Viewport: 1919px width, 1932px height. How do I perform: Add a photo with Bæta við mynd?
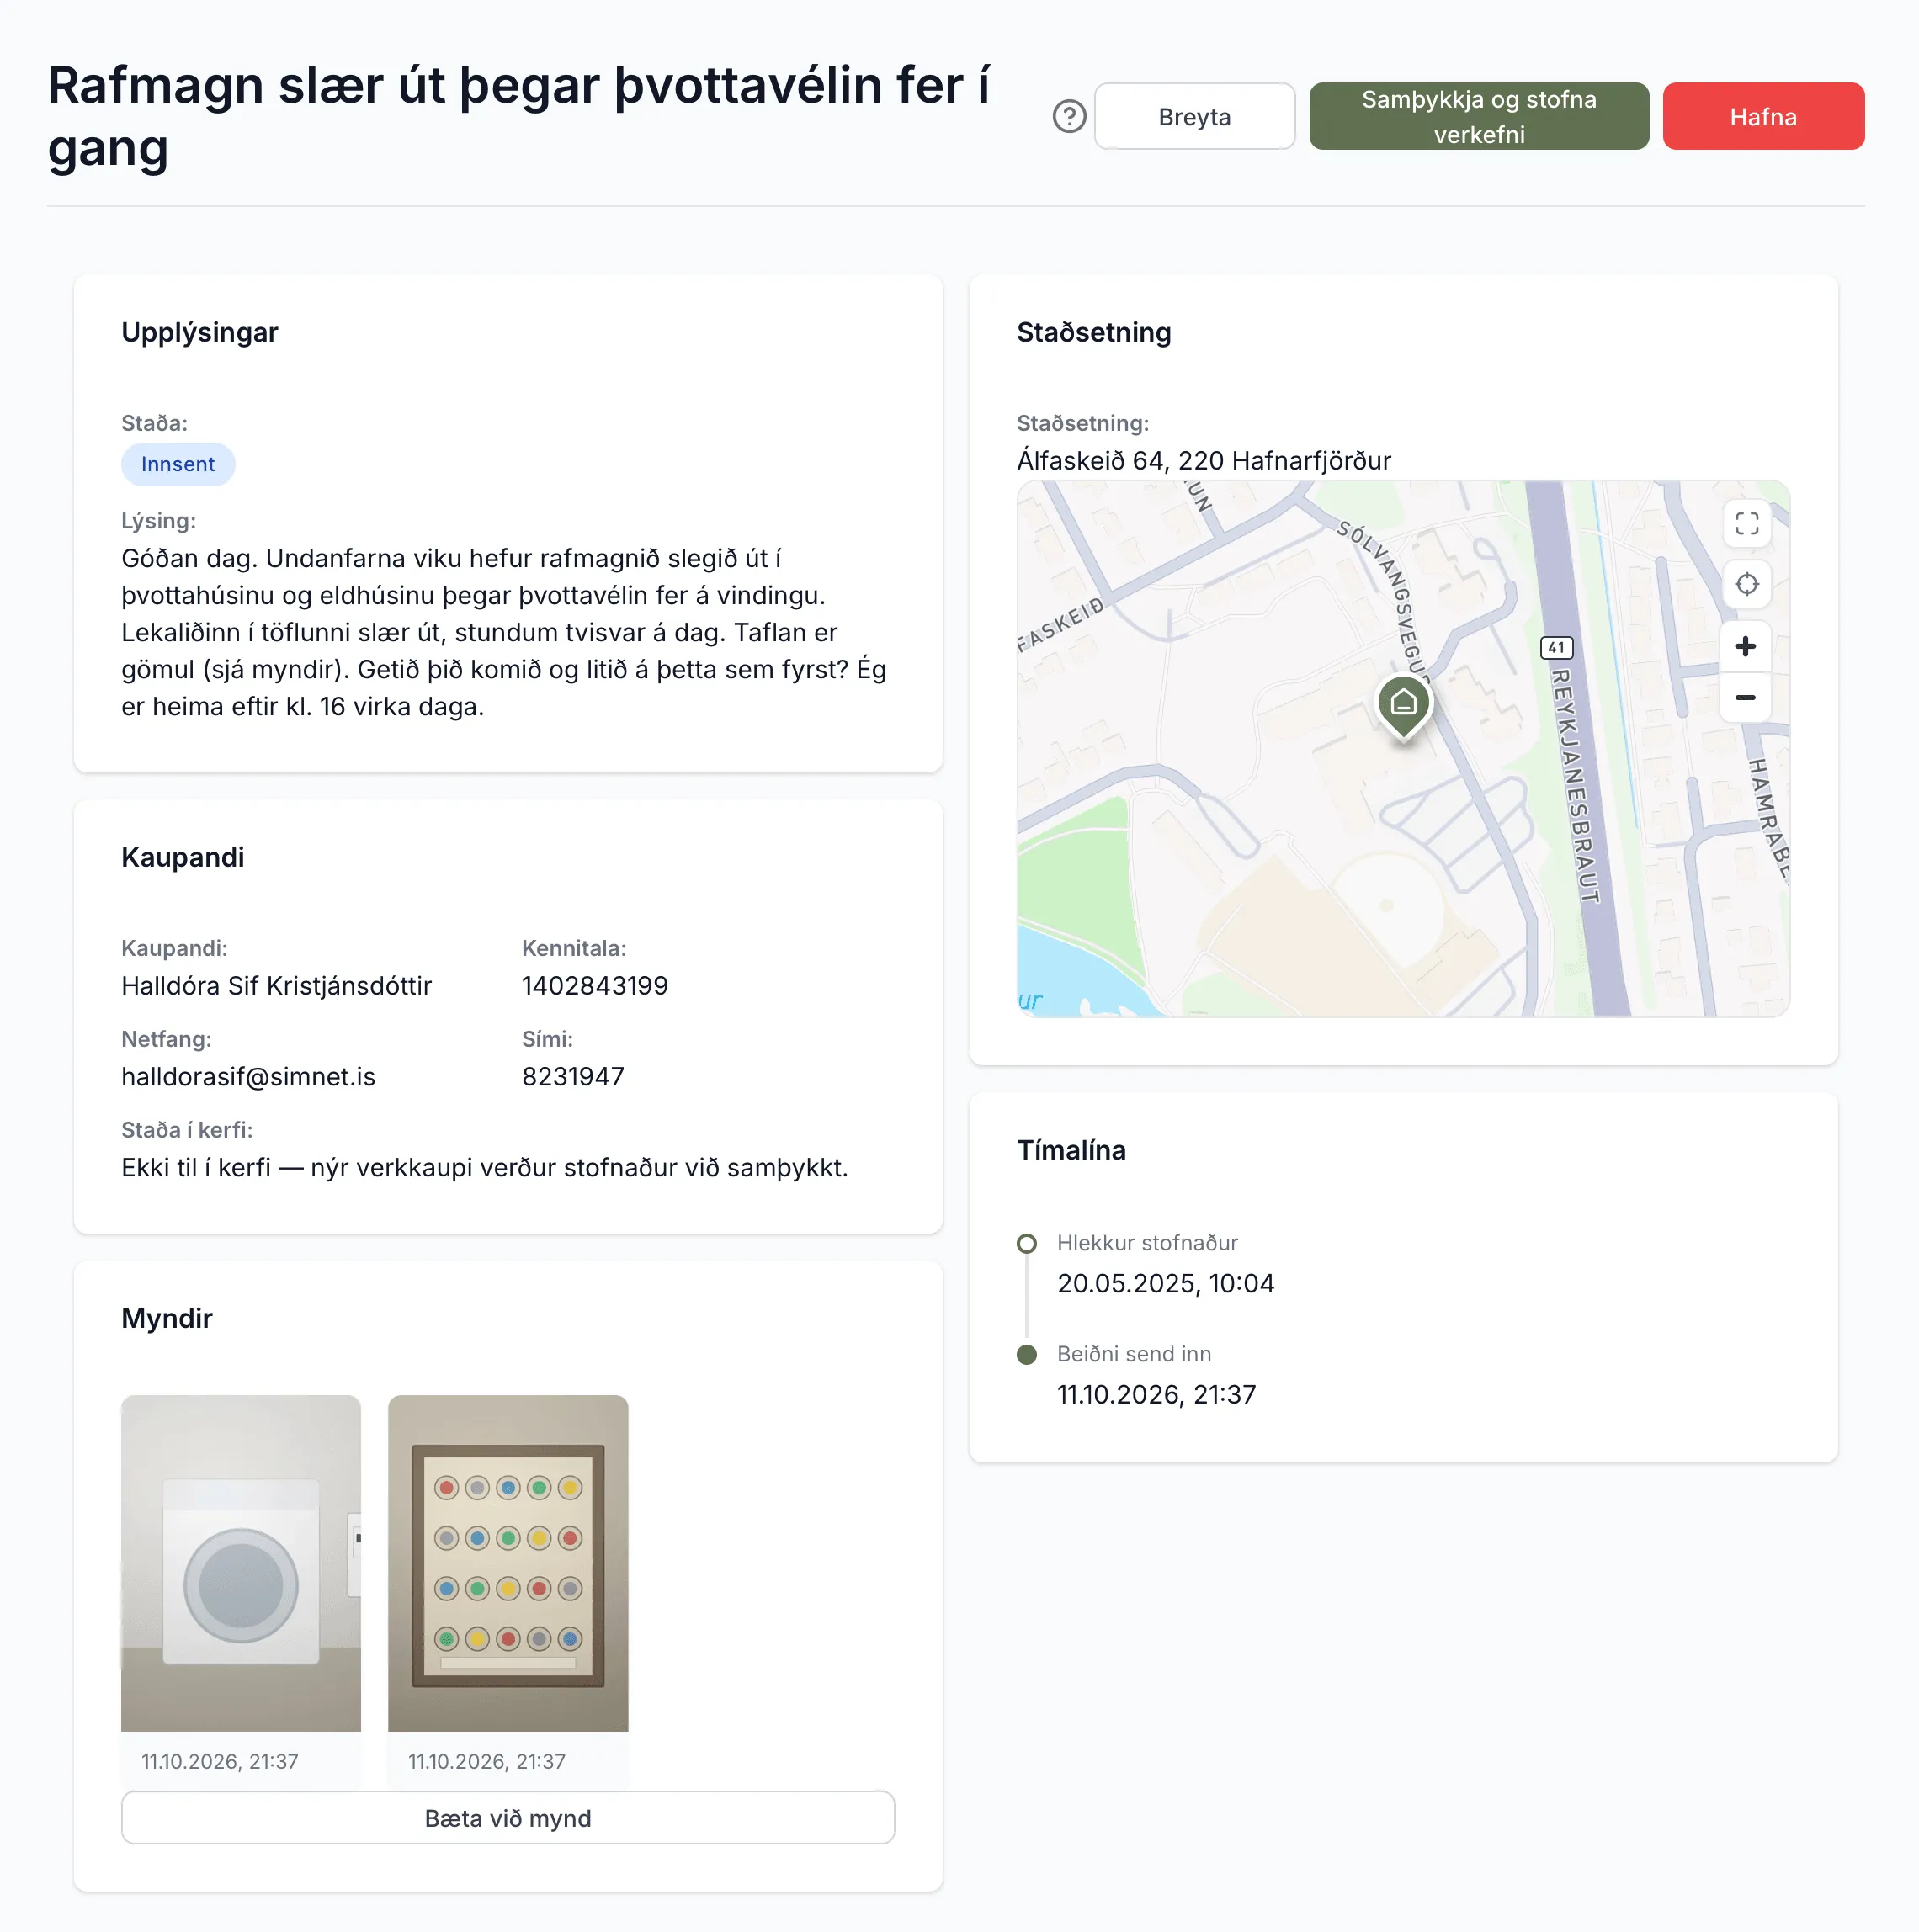point(508,1818)
